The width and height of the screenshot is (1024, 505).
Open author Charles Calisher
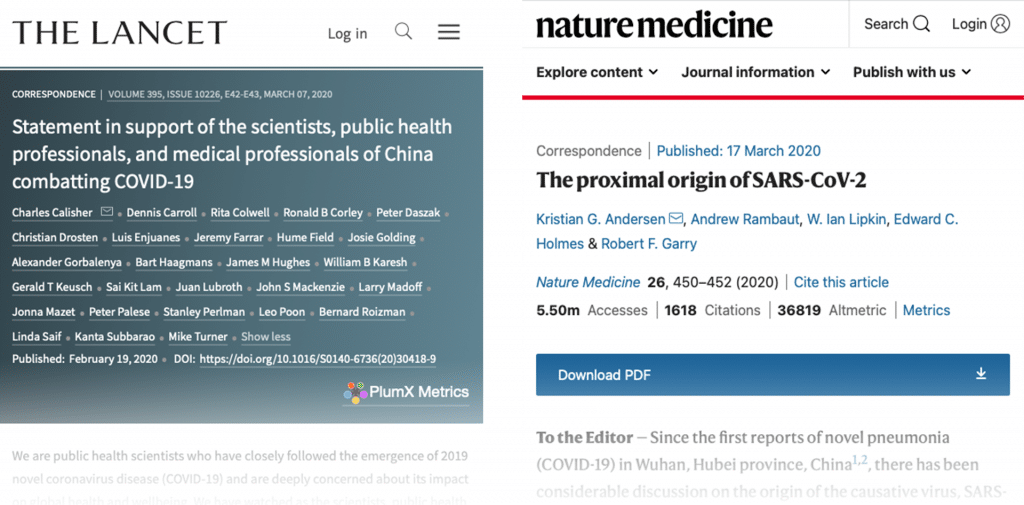[54, 212]
